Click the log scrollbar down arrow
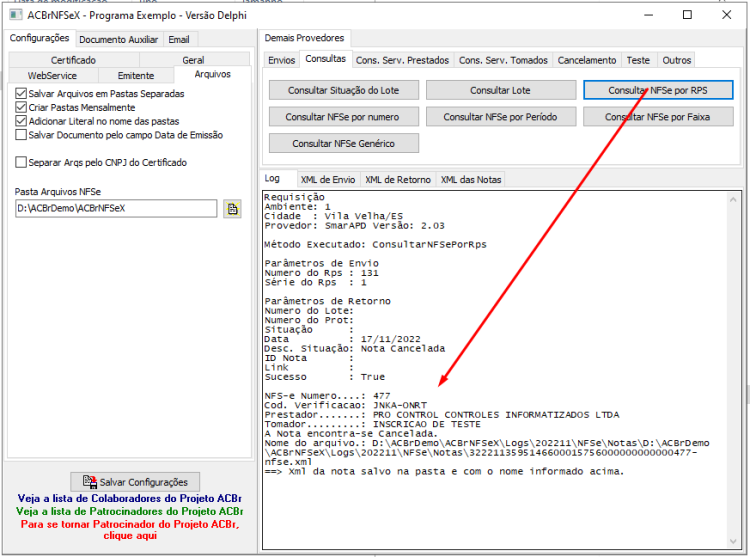The image size is (750, 557). tap(733, 541)
